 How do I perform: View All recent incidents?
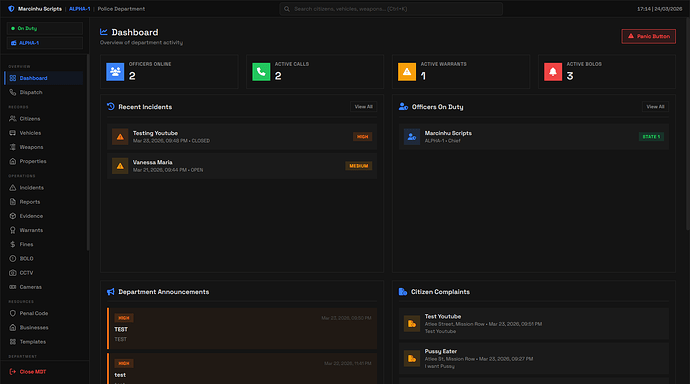[363, 107]
